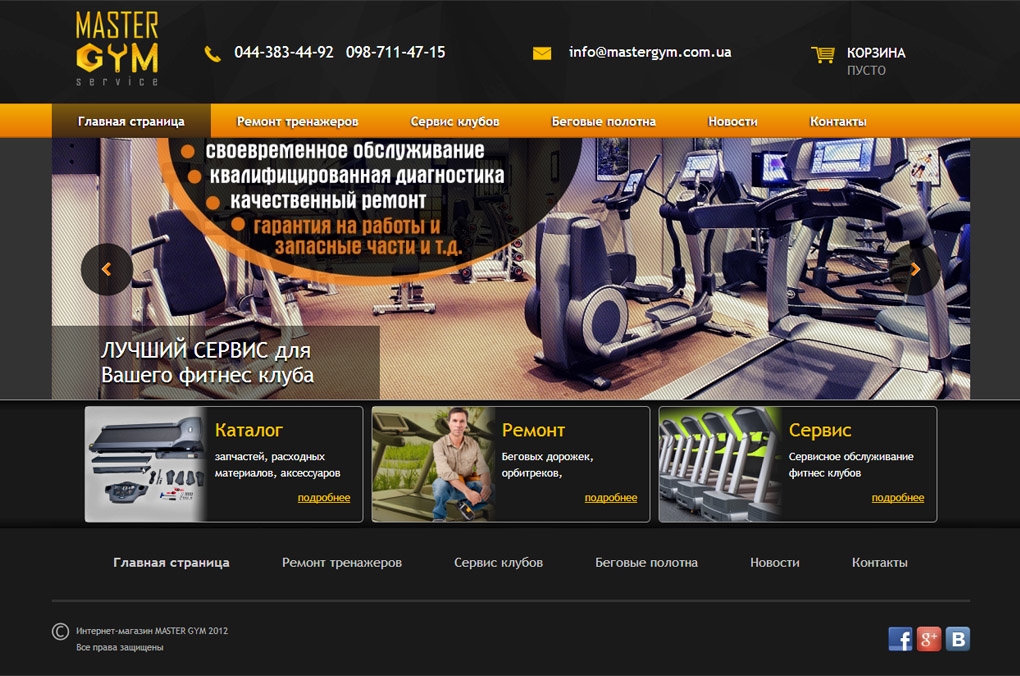
Task: Click info@mastergym.com.ua email address
Action: [x=650, y=52]
